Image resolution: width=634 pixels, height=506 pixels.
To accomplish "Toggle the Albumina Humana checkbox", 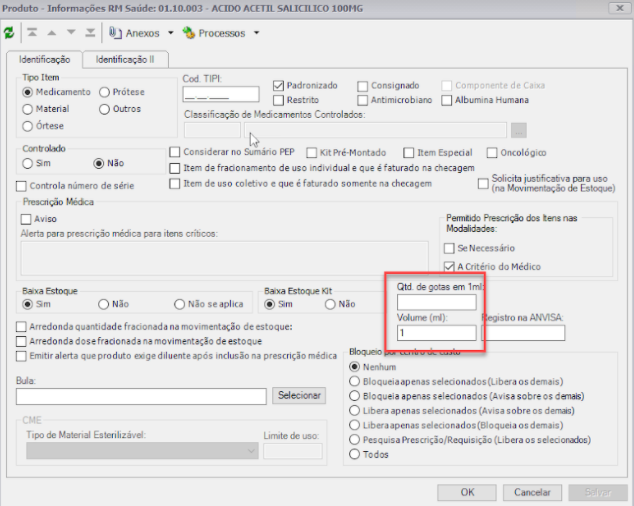I will click(446, 100).
